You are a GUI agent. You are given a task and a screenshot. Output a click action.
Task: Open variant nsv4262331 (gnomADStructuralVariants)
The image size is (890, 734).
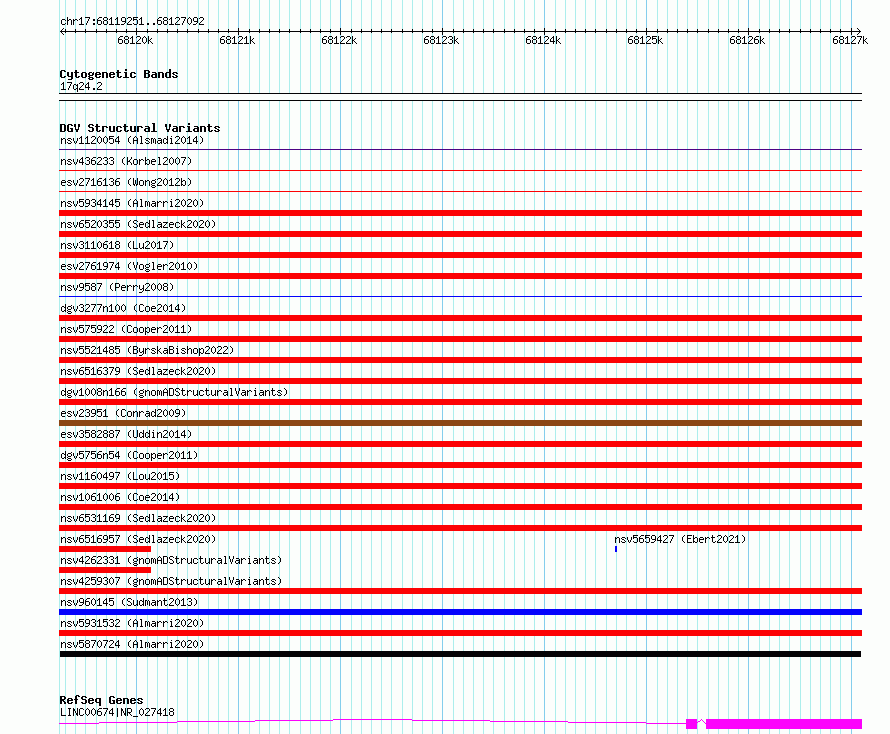(x=171, y=560)
